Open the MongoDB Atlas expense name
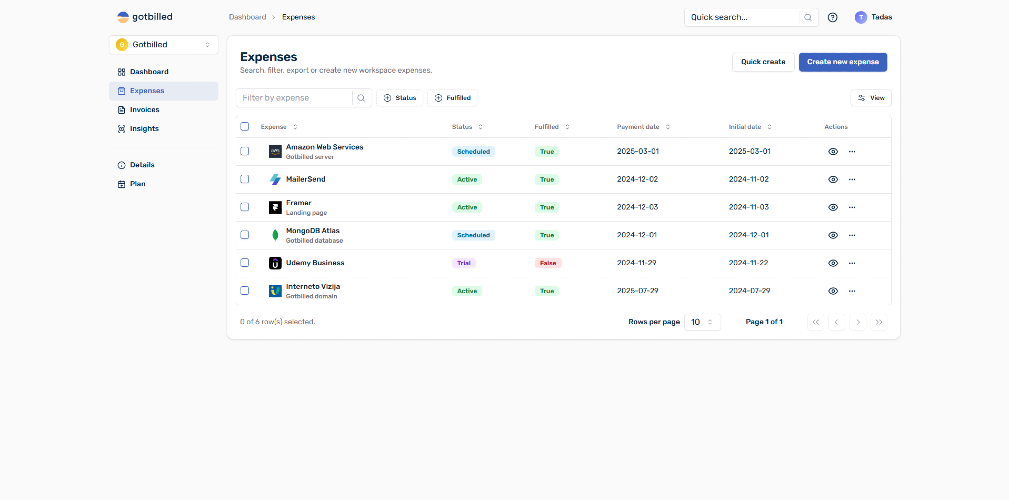This screenshot has height=500, width=1009. click(313, 230)
